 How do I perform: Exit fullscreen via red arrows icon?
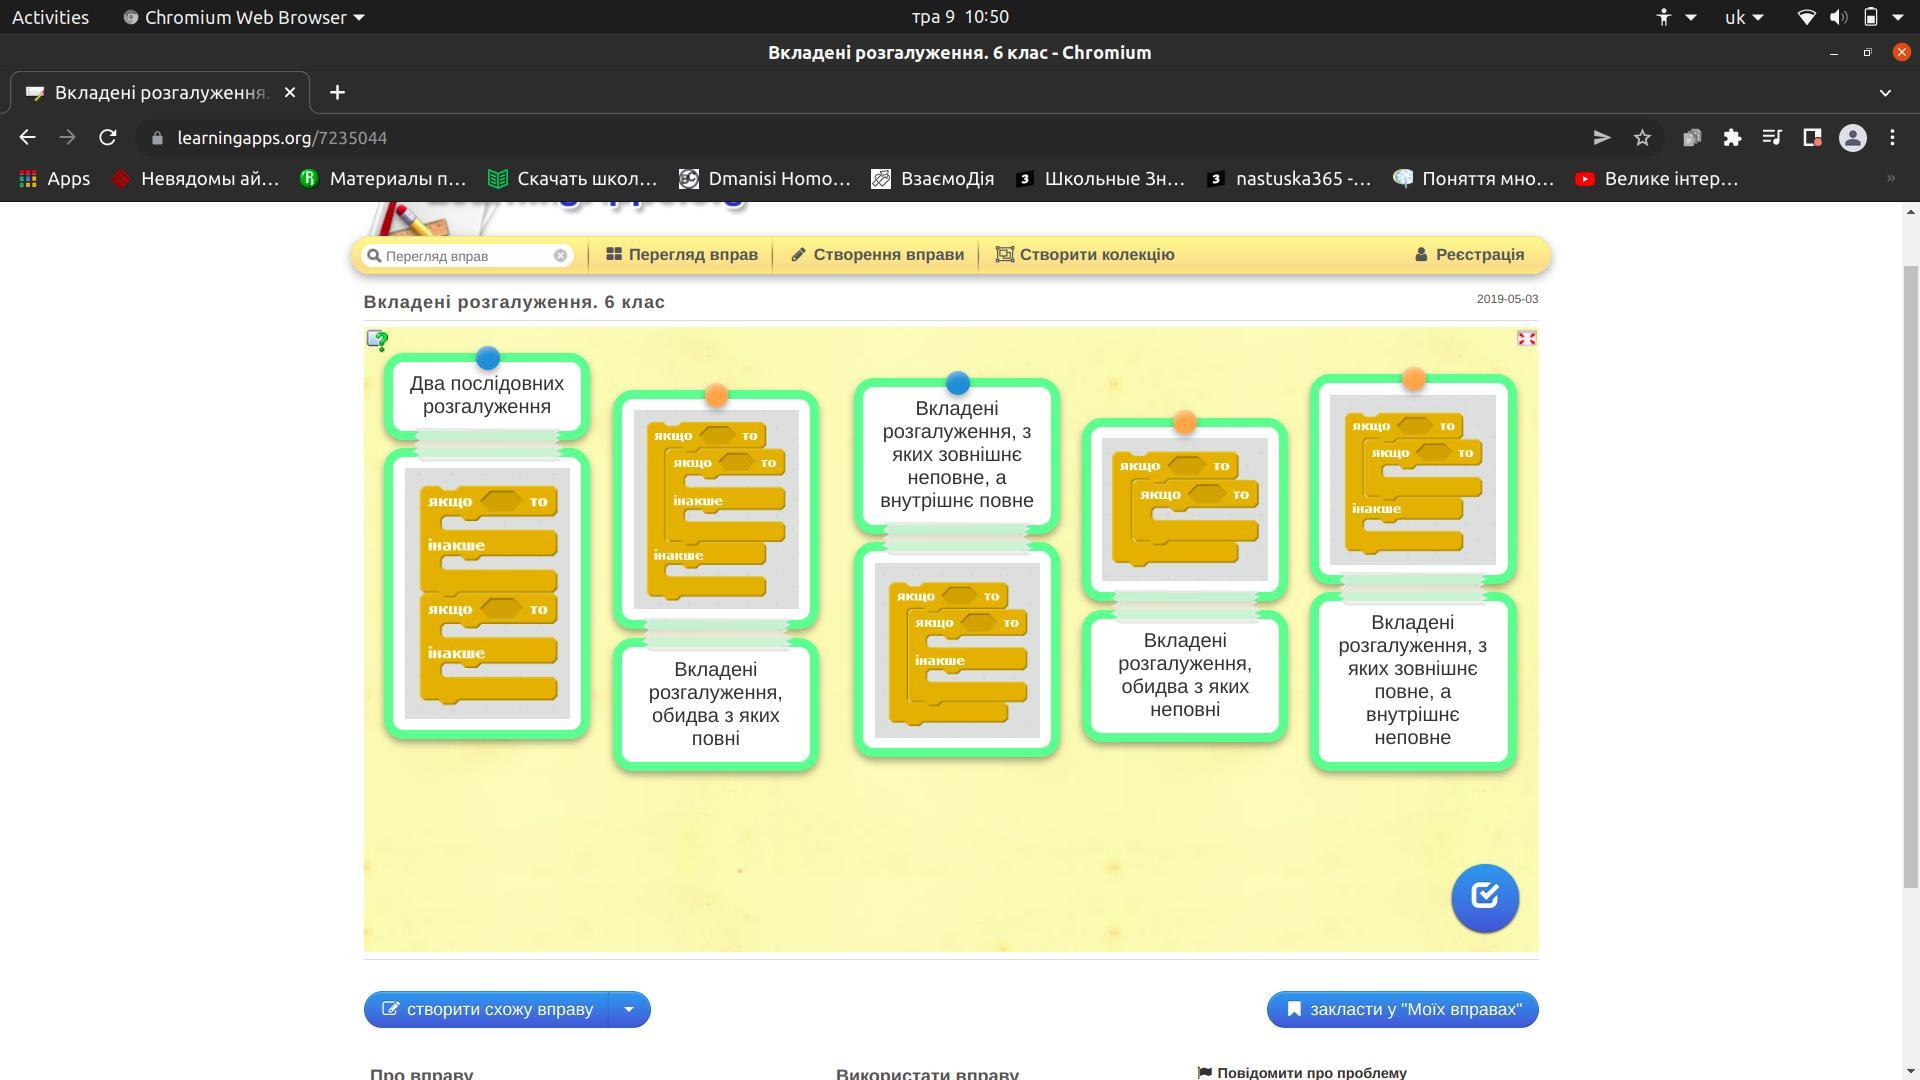[1526, 339]
